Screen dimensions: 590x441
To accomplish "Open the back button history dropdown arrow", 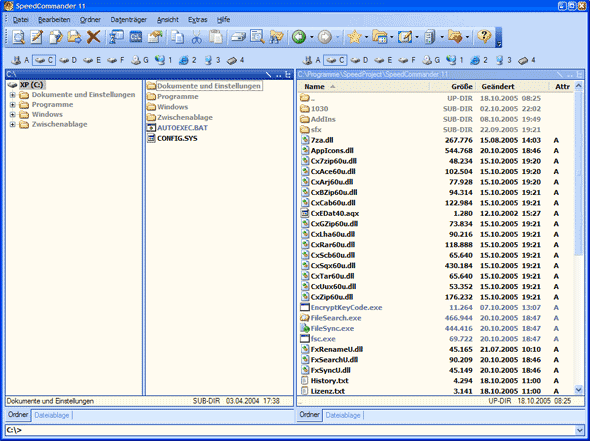I will pyautogui.click(x=312, y=37).
